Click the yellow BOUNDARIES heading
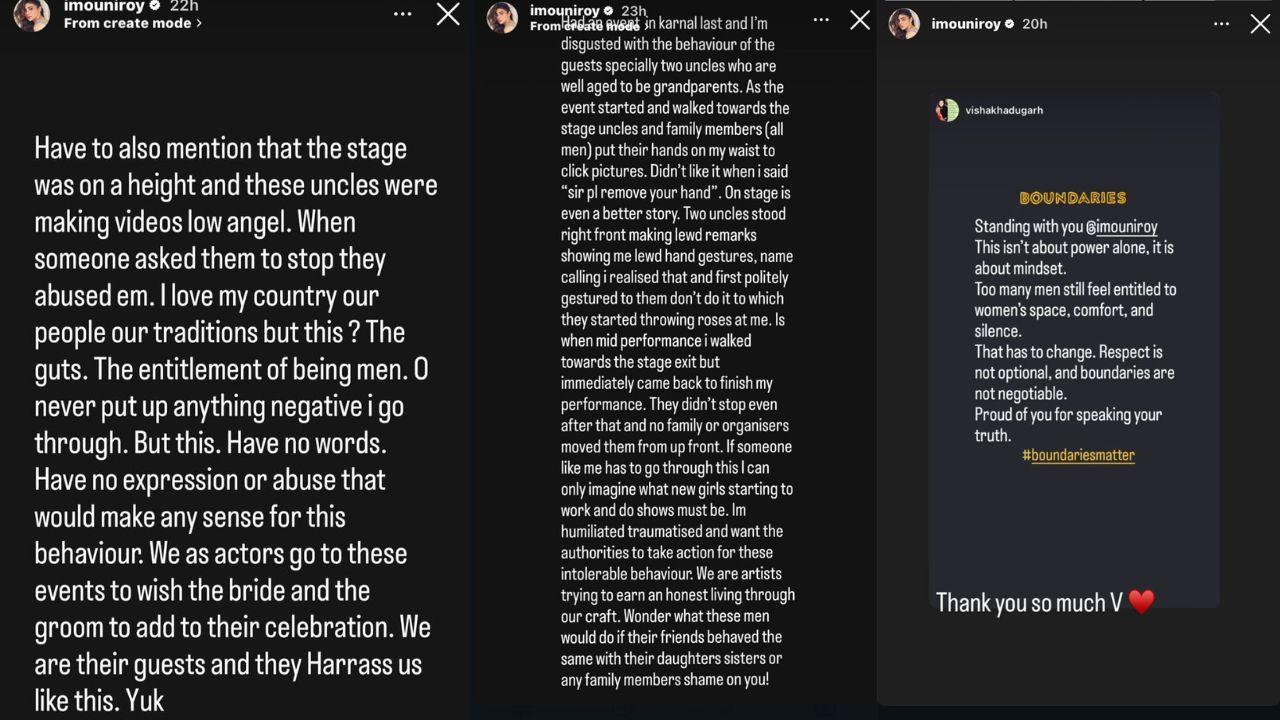This screenshot has width=1280, height=720. 1072,198
